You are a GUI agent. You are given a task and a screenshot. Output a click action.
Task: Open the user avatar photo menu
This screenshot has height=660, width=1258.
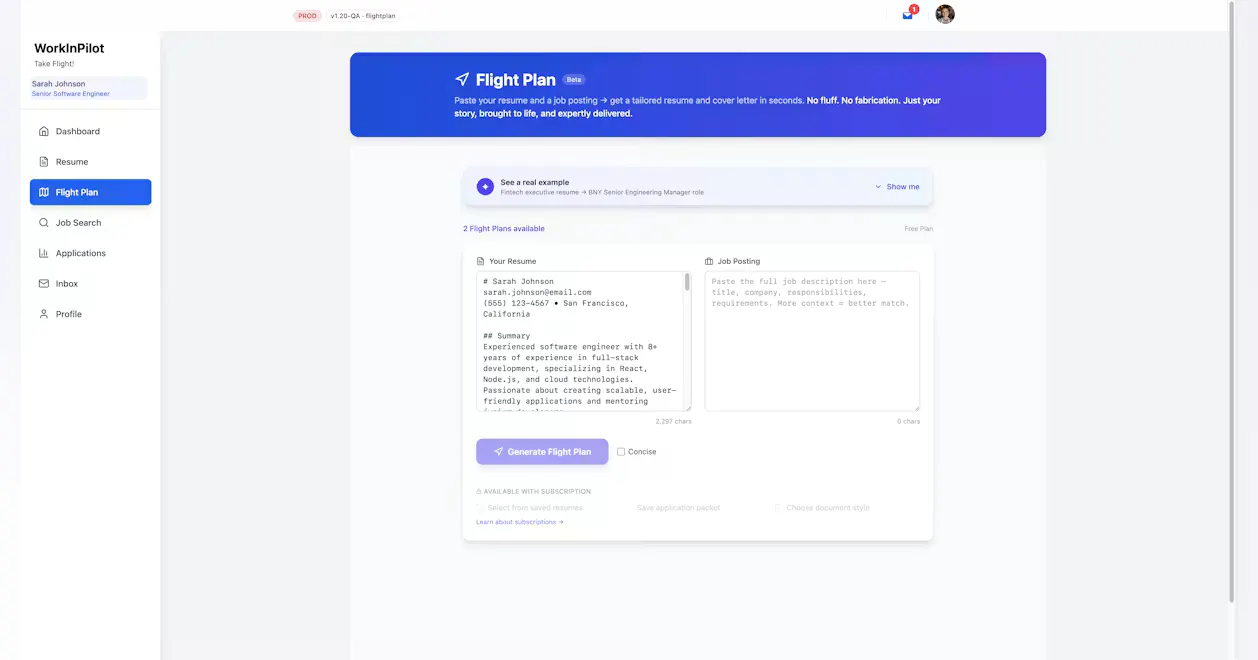(945, 14)
